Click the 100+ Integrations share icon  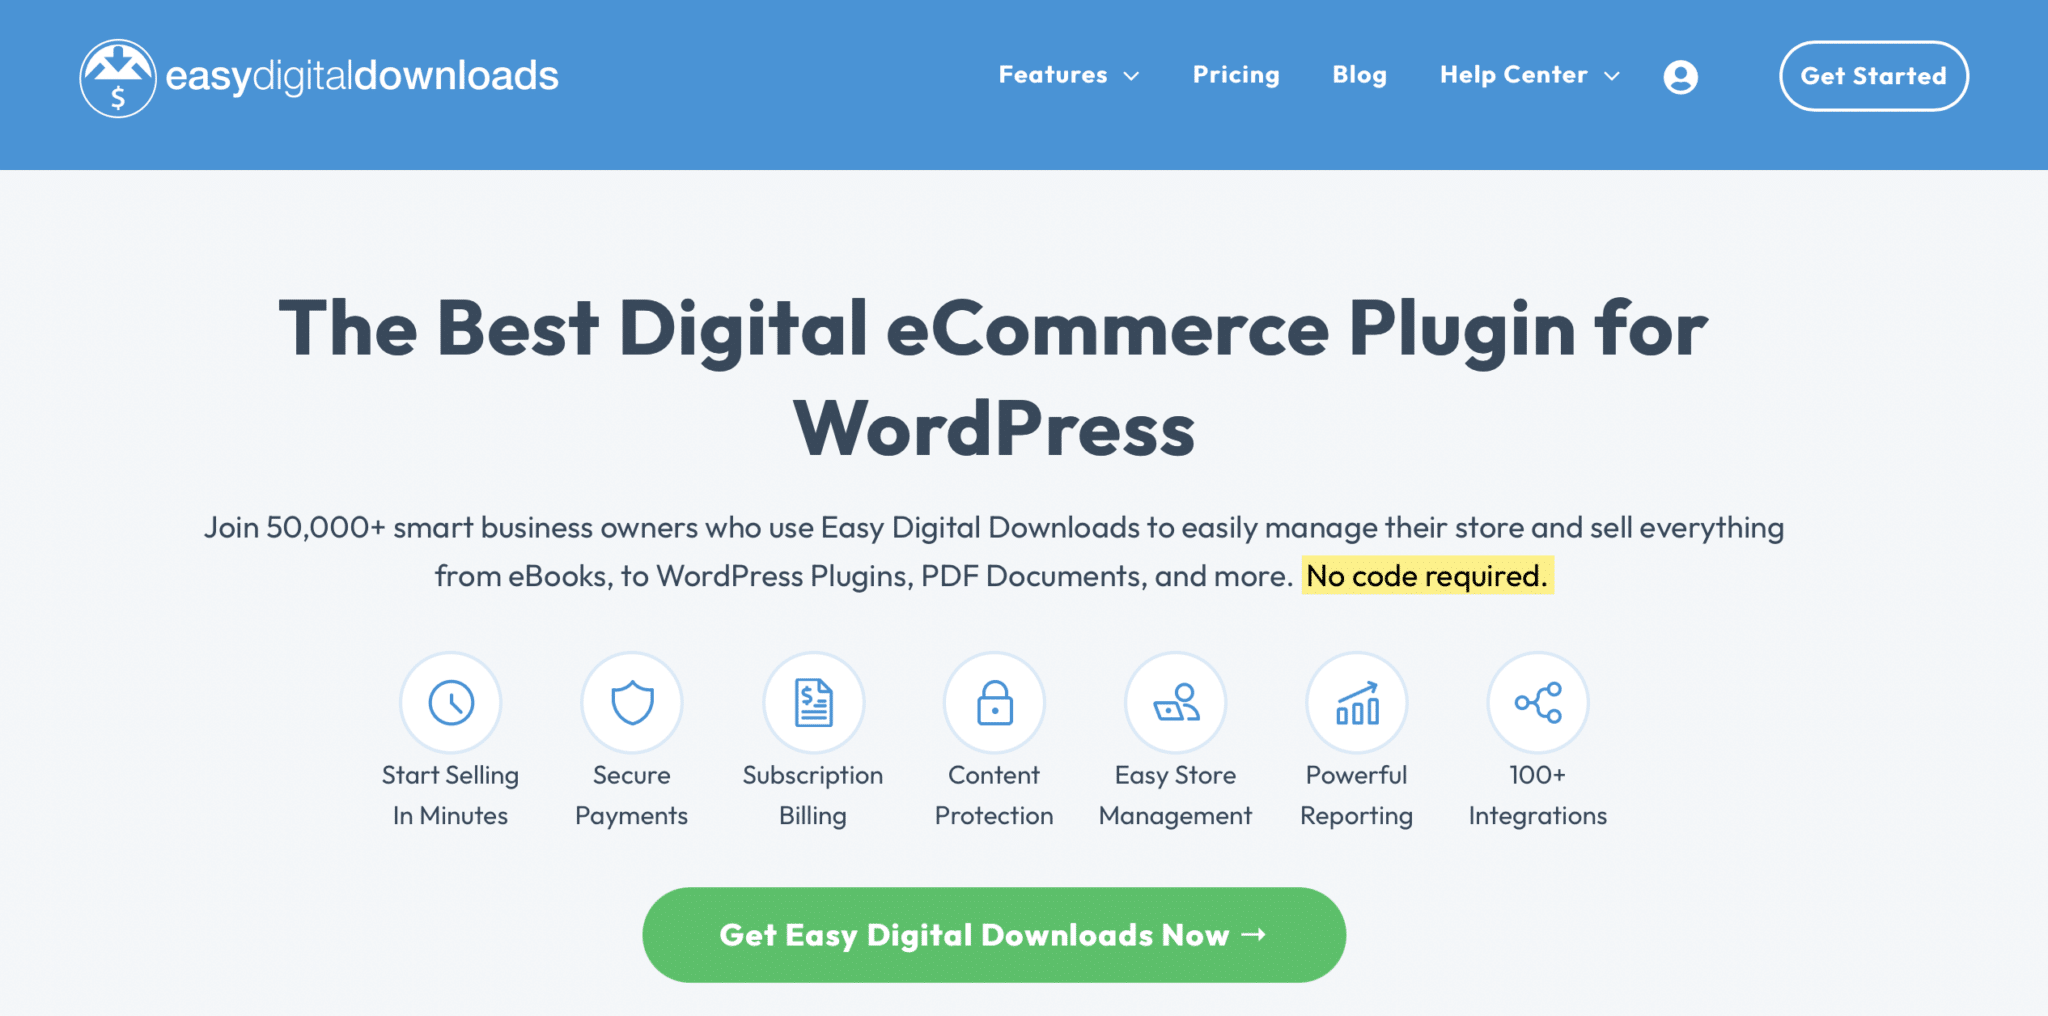[x=1538, y=703]
